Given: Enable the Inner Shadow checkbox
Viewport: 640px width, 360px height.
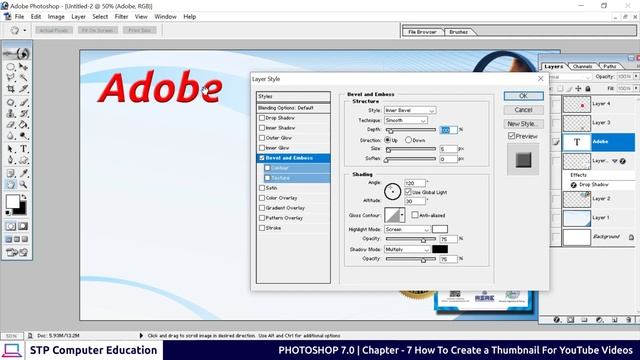Looking at the screenshot, I should pyautogui.click(x=262, y=128).
